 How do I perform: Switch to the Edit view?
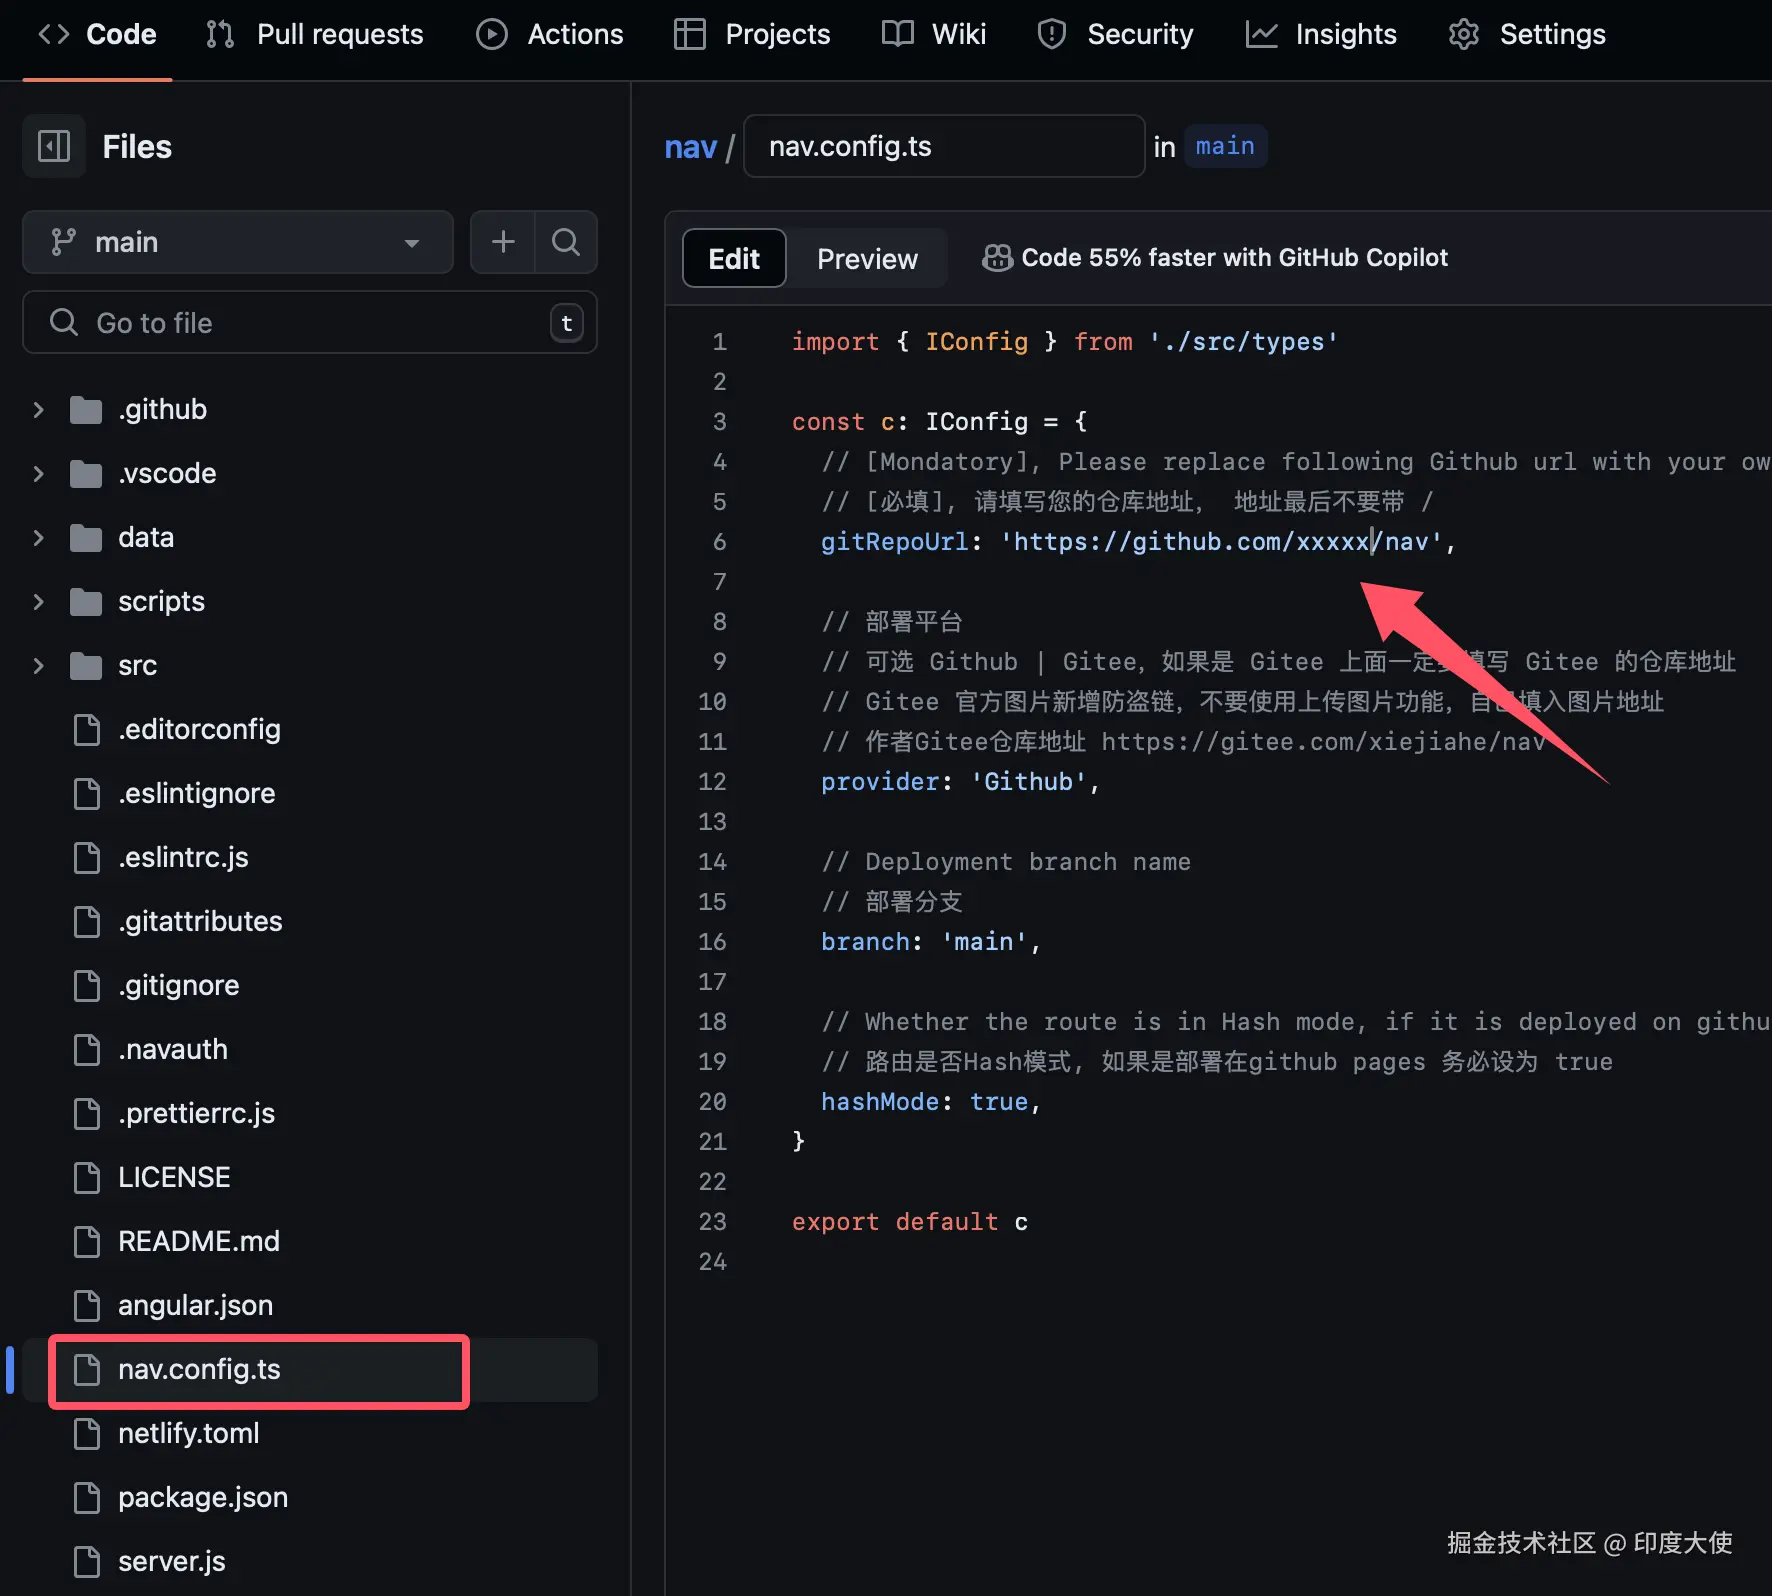(734, 258)
